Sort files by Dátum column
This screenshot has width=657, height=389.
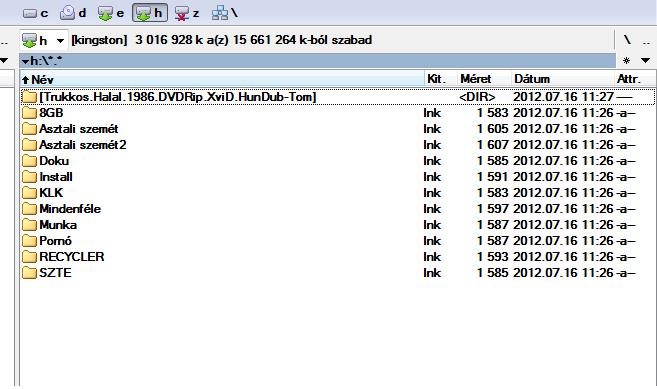click(x=563, y=79)
